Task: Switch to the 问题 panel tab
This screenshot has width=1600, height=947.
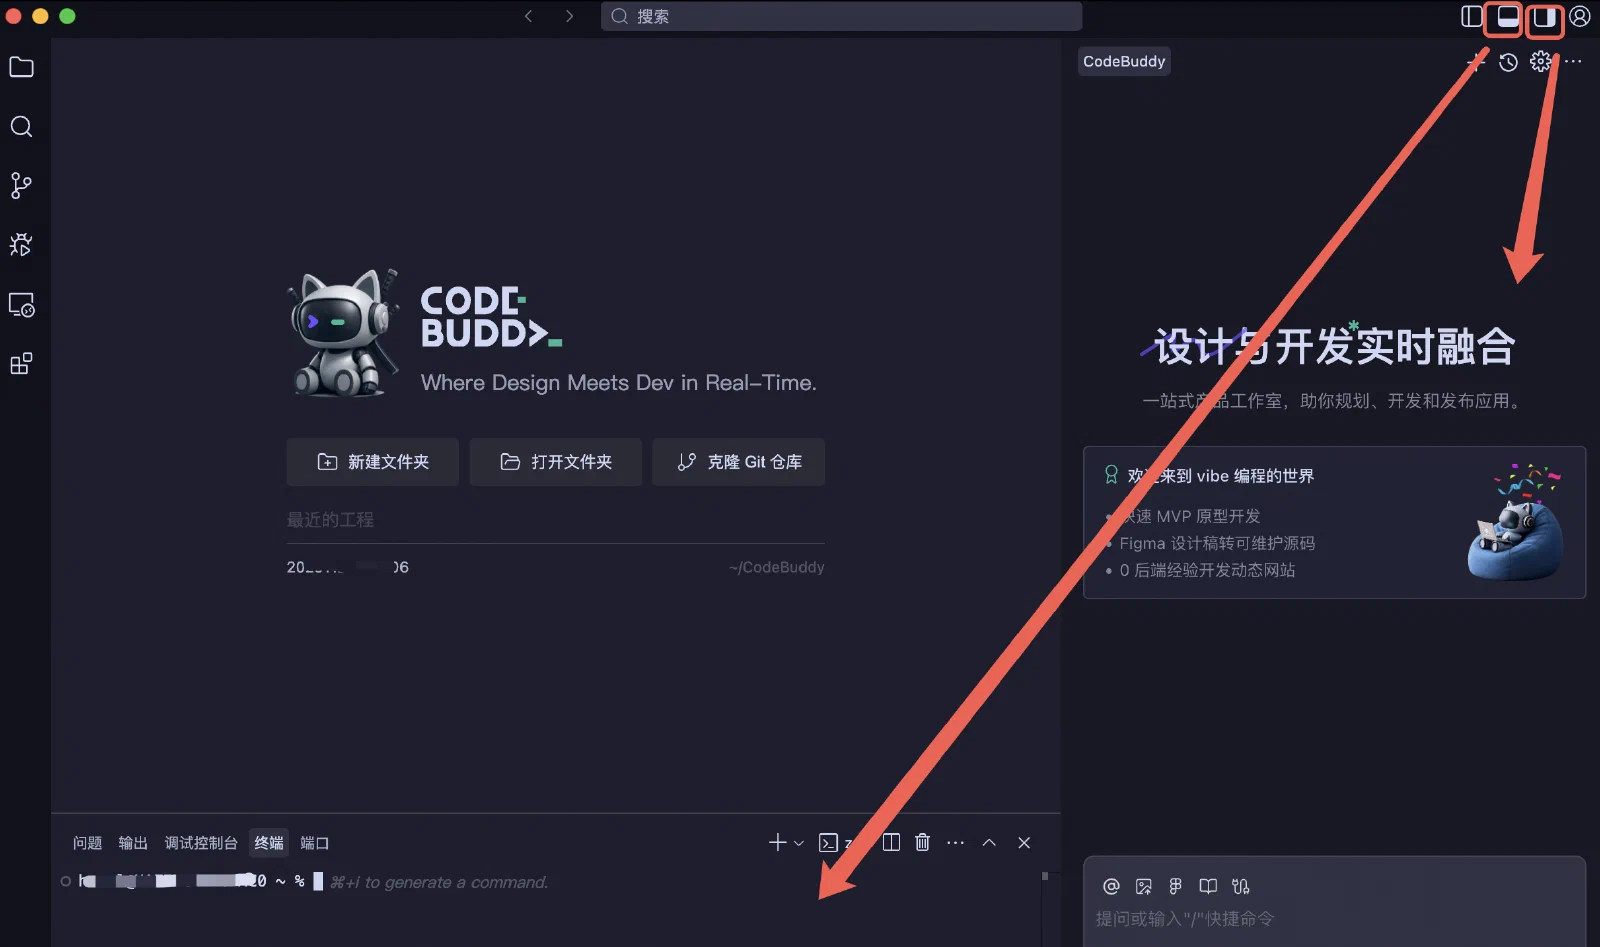Action: click(87, 843)
